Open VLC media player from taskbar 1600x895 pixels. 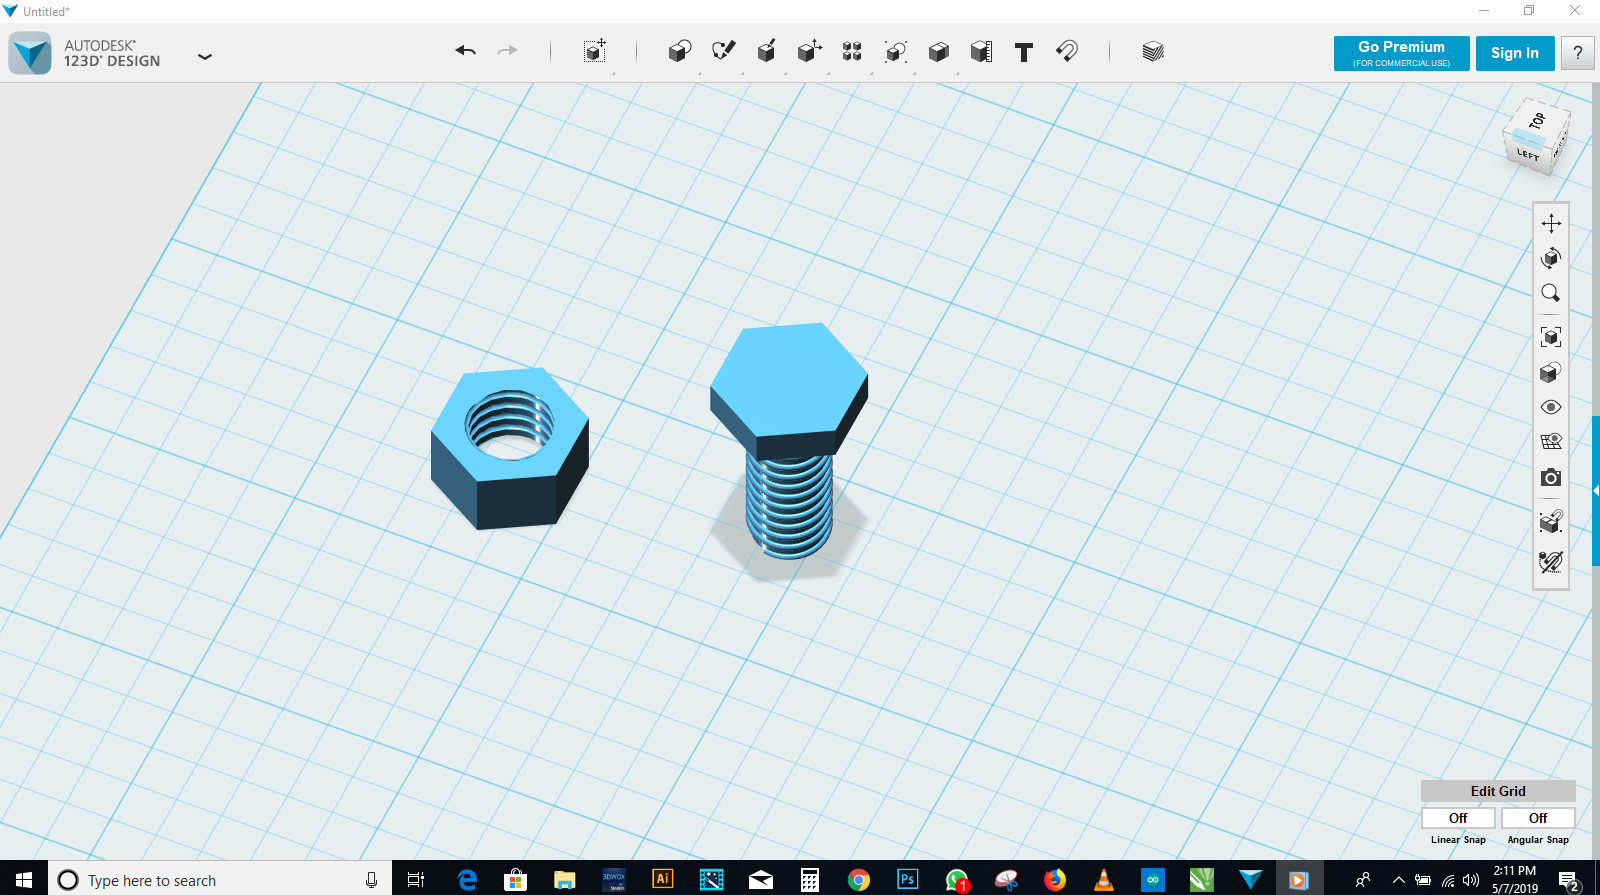[x=1103, y=879]
